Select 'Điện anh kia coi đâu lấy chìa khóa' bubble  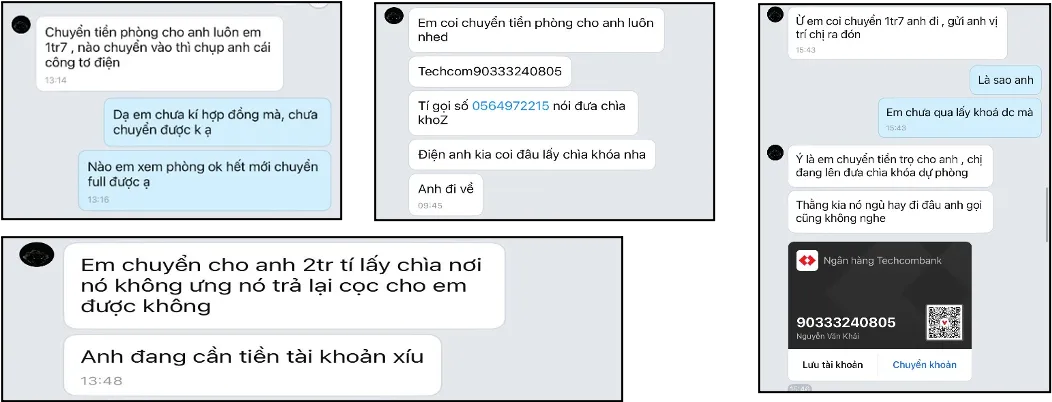pyautogui.click(x=531, y=154)
